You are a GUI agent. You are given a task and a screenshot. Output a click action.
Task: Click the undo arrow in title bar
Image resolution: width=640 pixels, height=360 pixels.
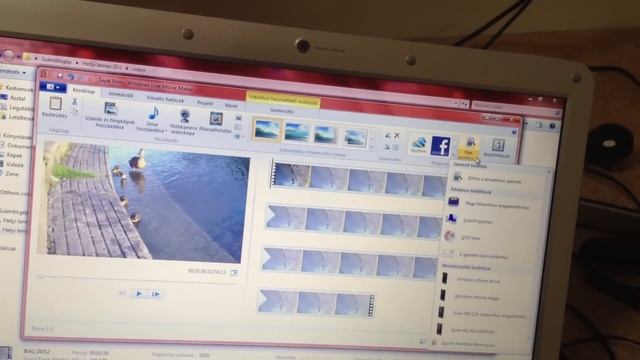71,77
